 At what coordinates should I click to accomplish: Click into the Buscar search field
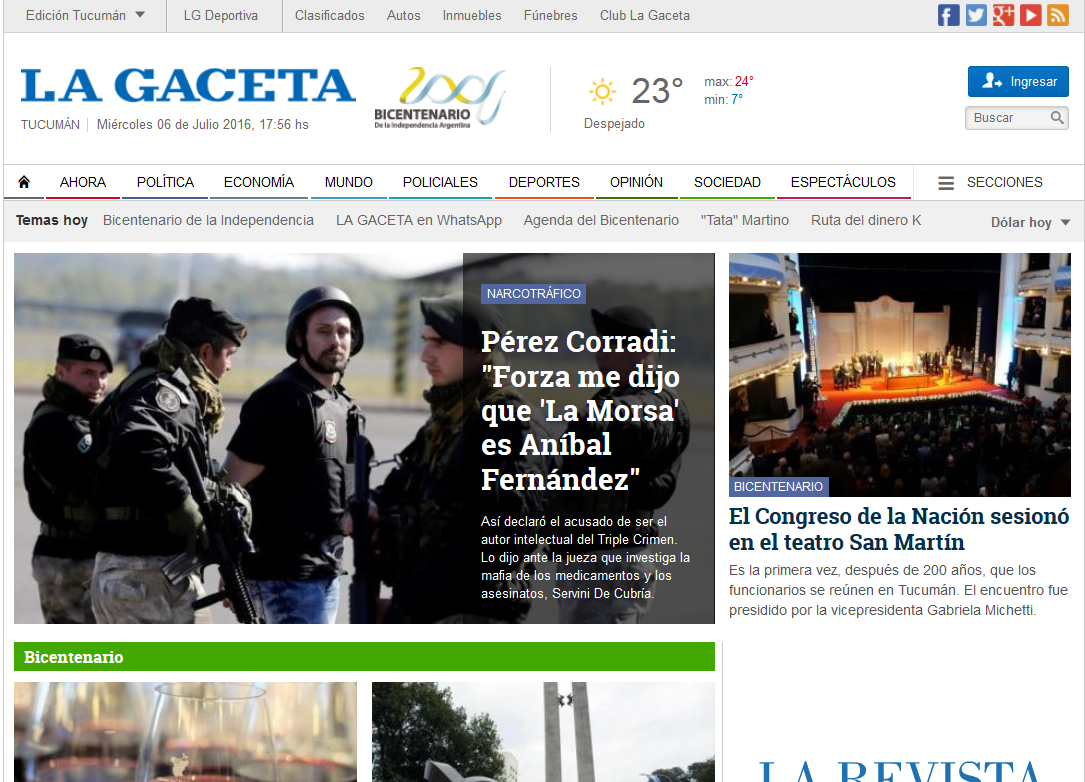pos(1005,118)
